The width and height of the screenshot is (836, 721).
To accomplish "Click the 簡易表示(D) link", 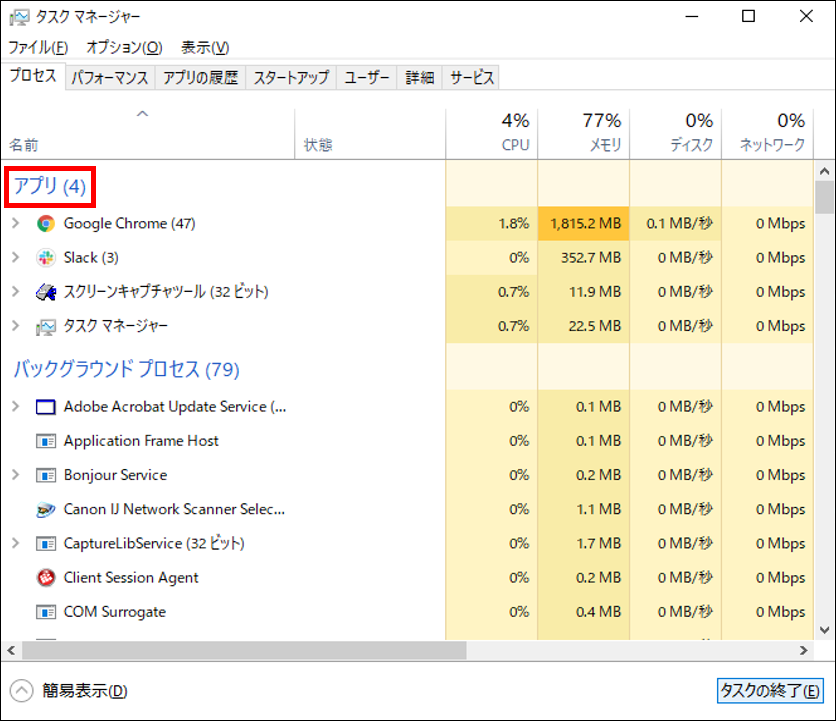I will 85,691.
